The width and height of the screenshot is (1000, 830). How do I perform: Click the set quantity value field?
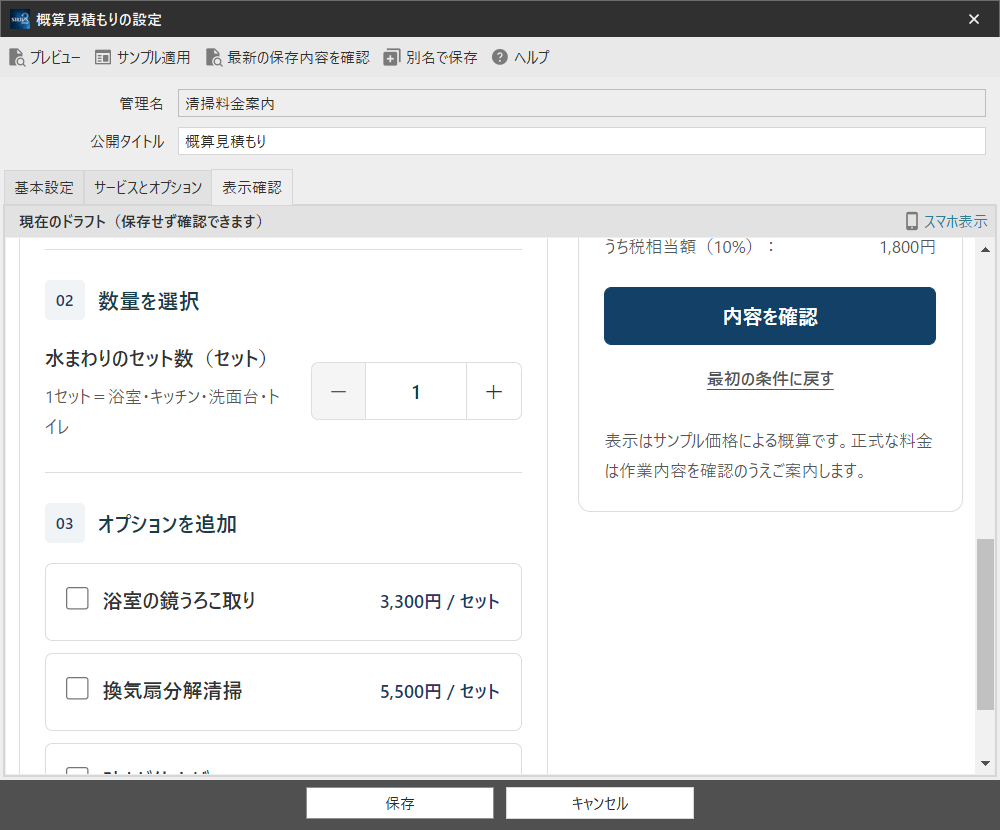click(x=416, y=392)
